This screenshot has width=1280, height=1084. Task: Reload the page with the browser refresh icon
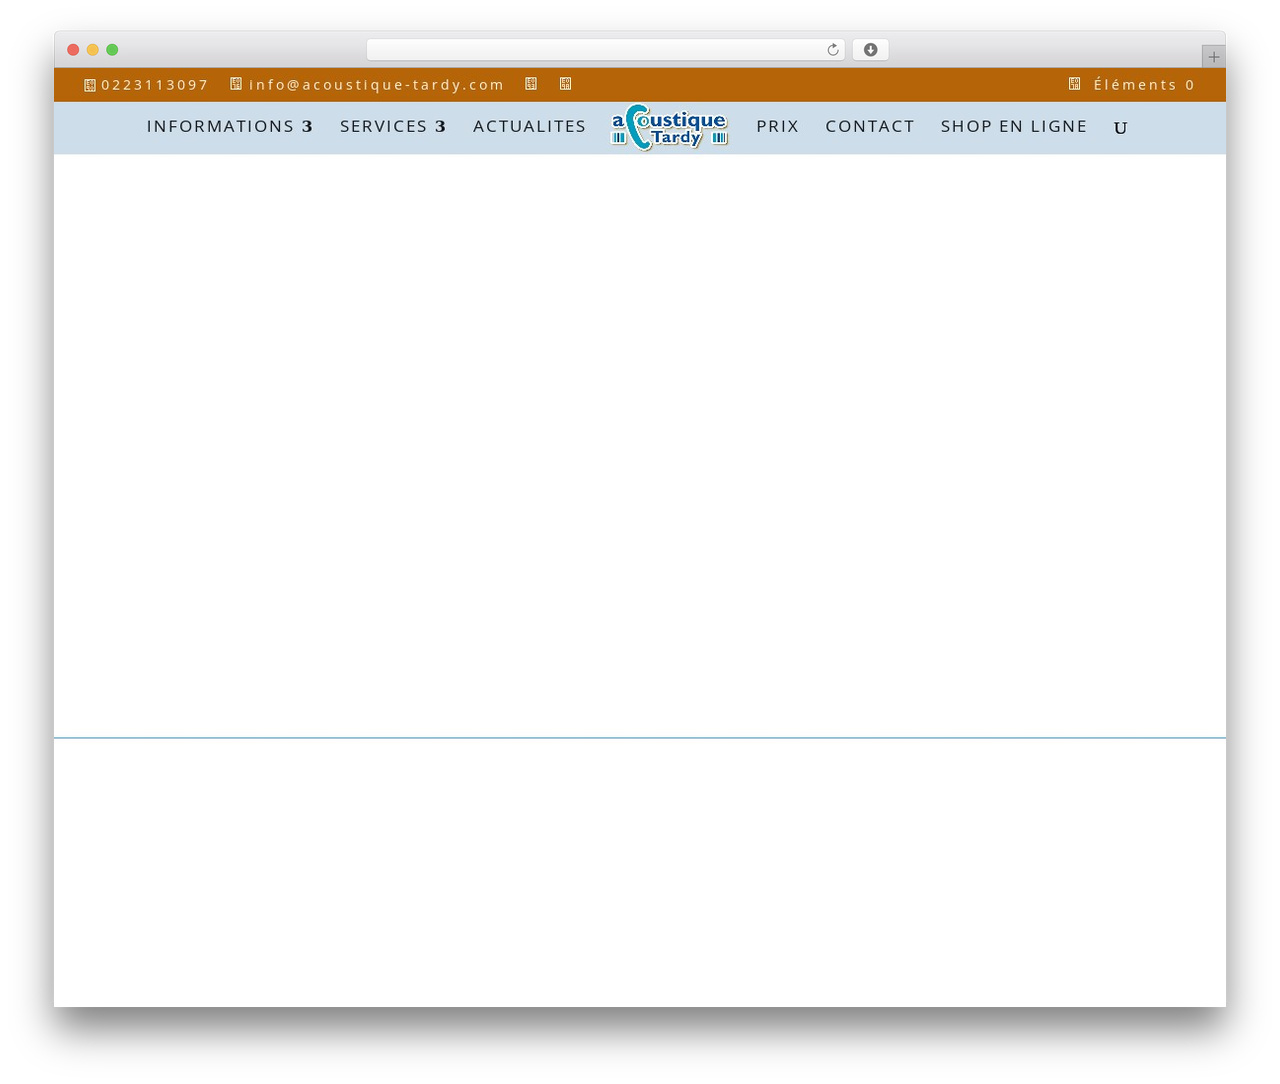click(833, 50)
